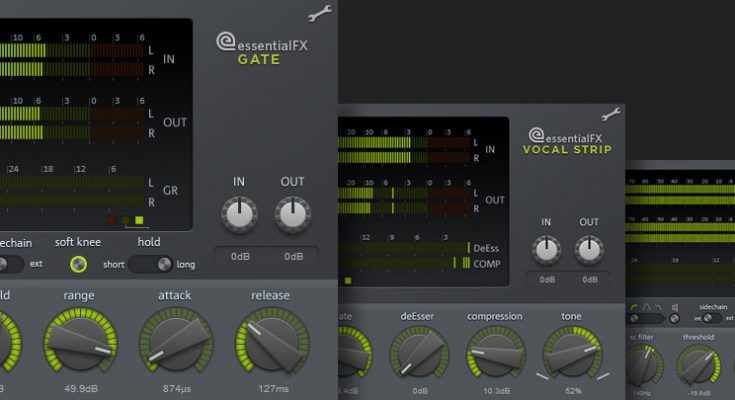
Task: Click the Gate range knob
Action: coord(79,340)
